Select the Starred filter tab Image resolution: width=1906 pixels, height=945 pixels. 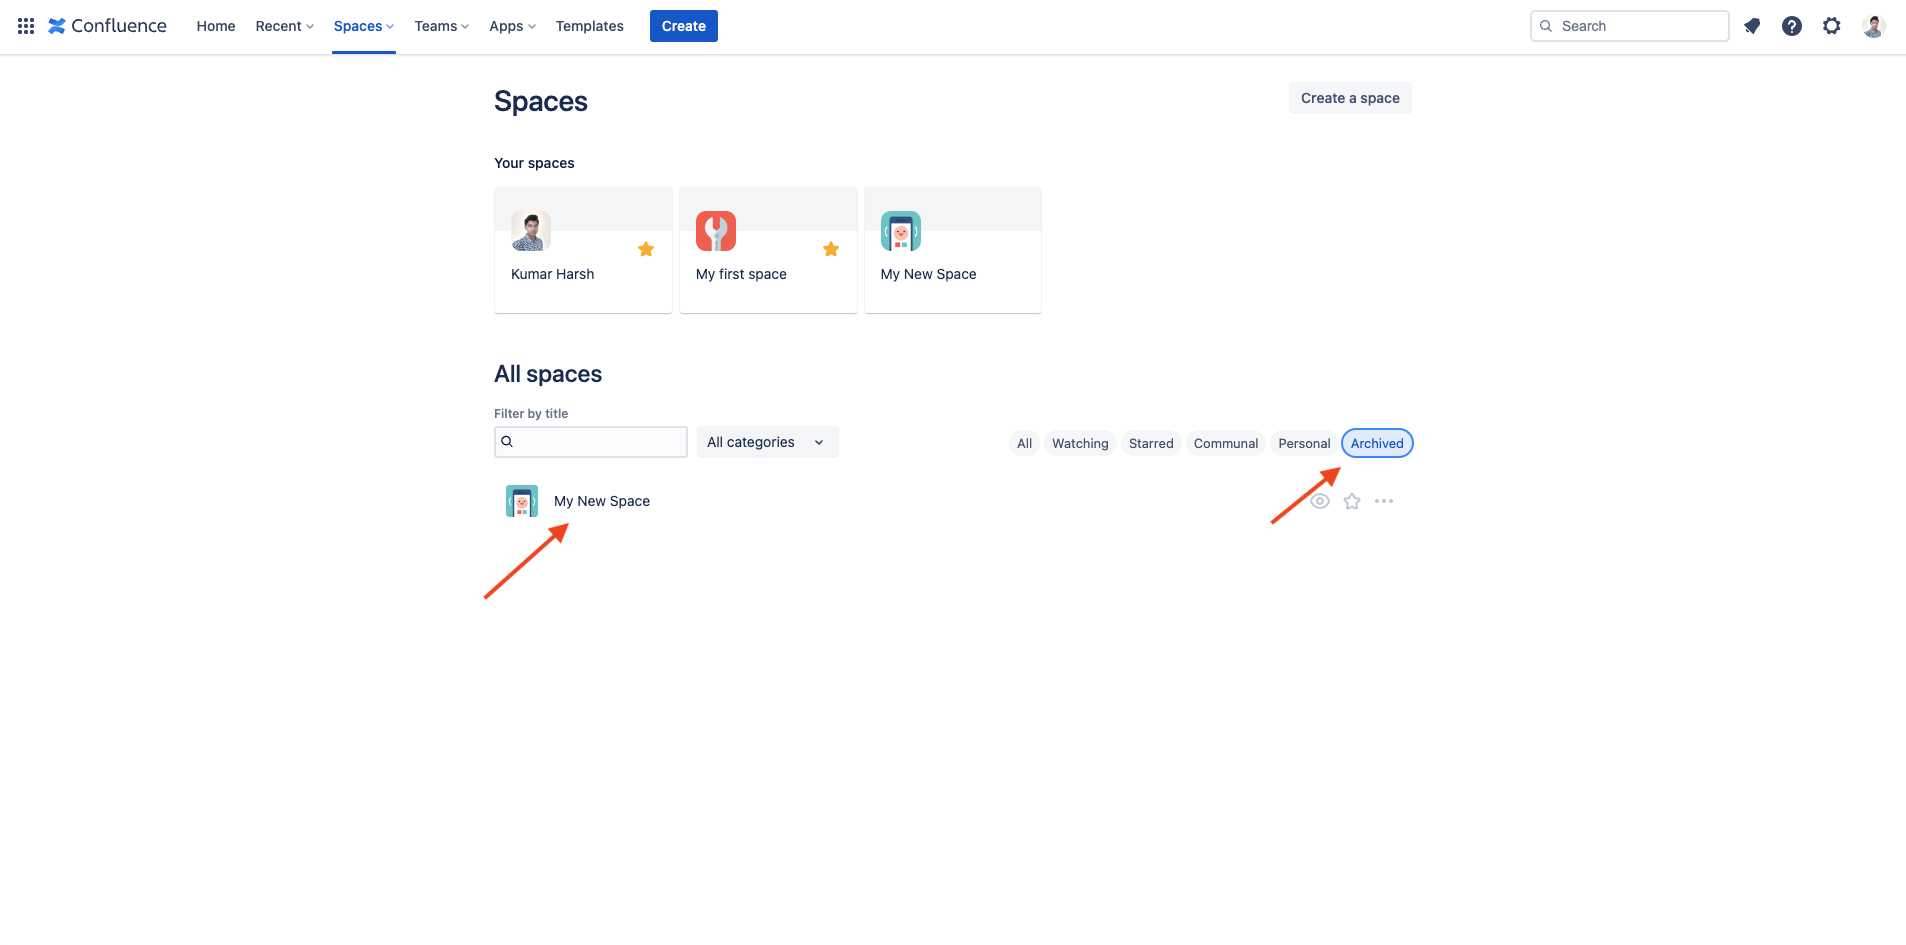[x=1151, y=443]
